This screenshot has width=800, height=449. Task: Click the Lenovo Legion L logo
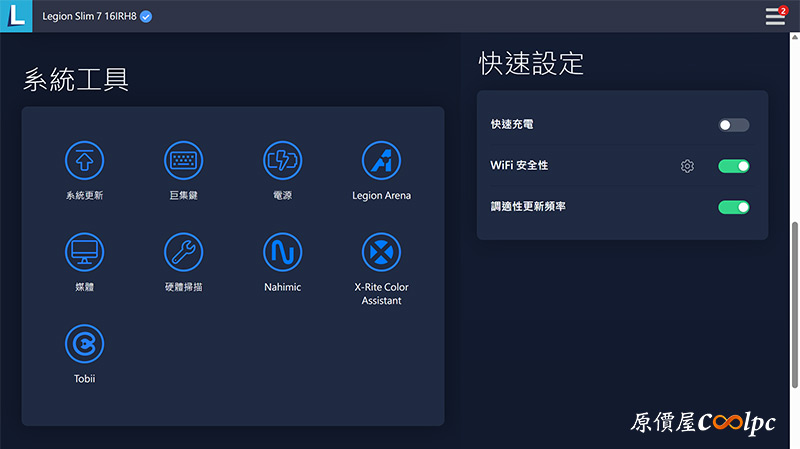[x=16, y=16]
